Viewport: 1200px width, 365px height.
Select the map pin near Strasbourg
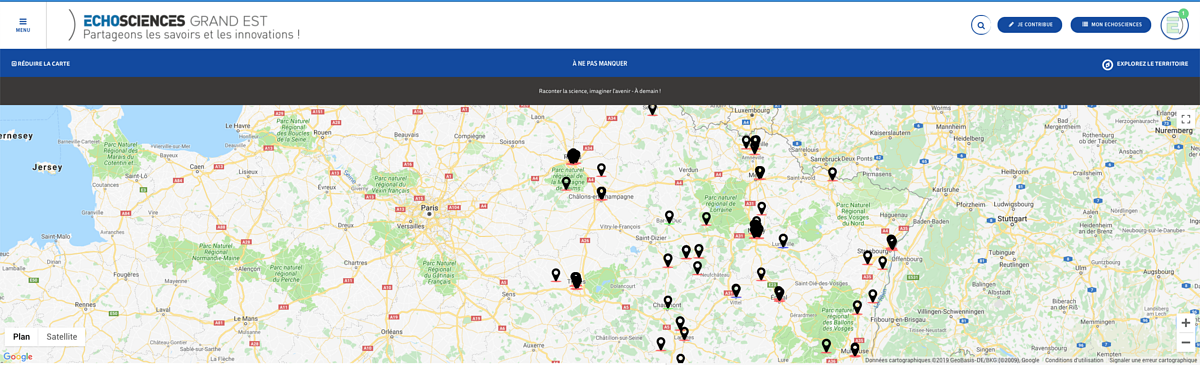pos(891,242)
